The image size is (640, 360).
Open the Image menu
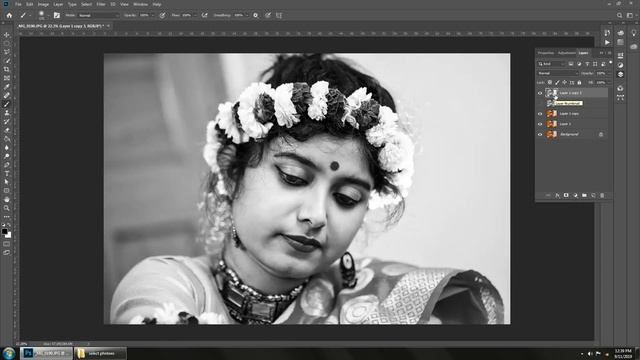pyautogui.click(x=43, y=4)
